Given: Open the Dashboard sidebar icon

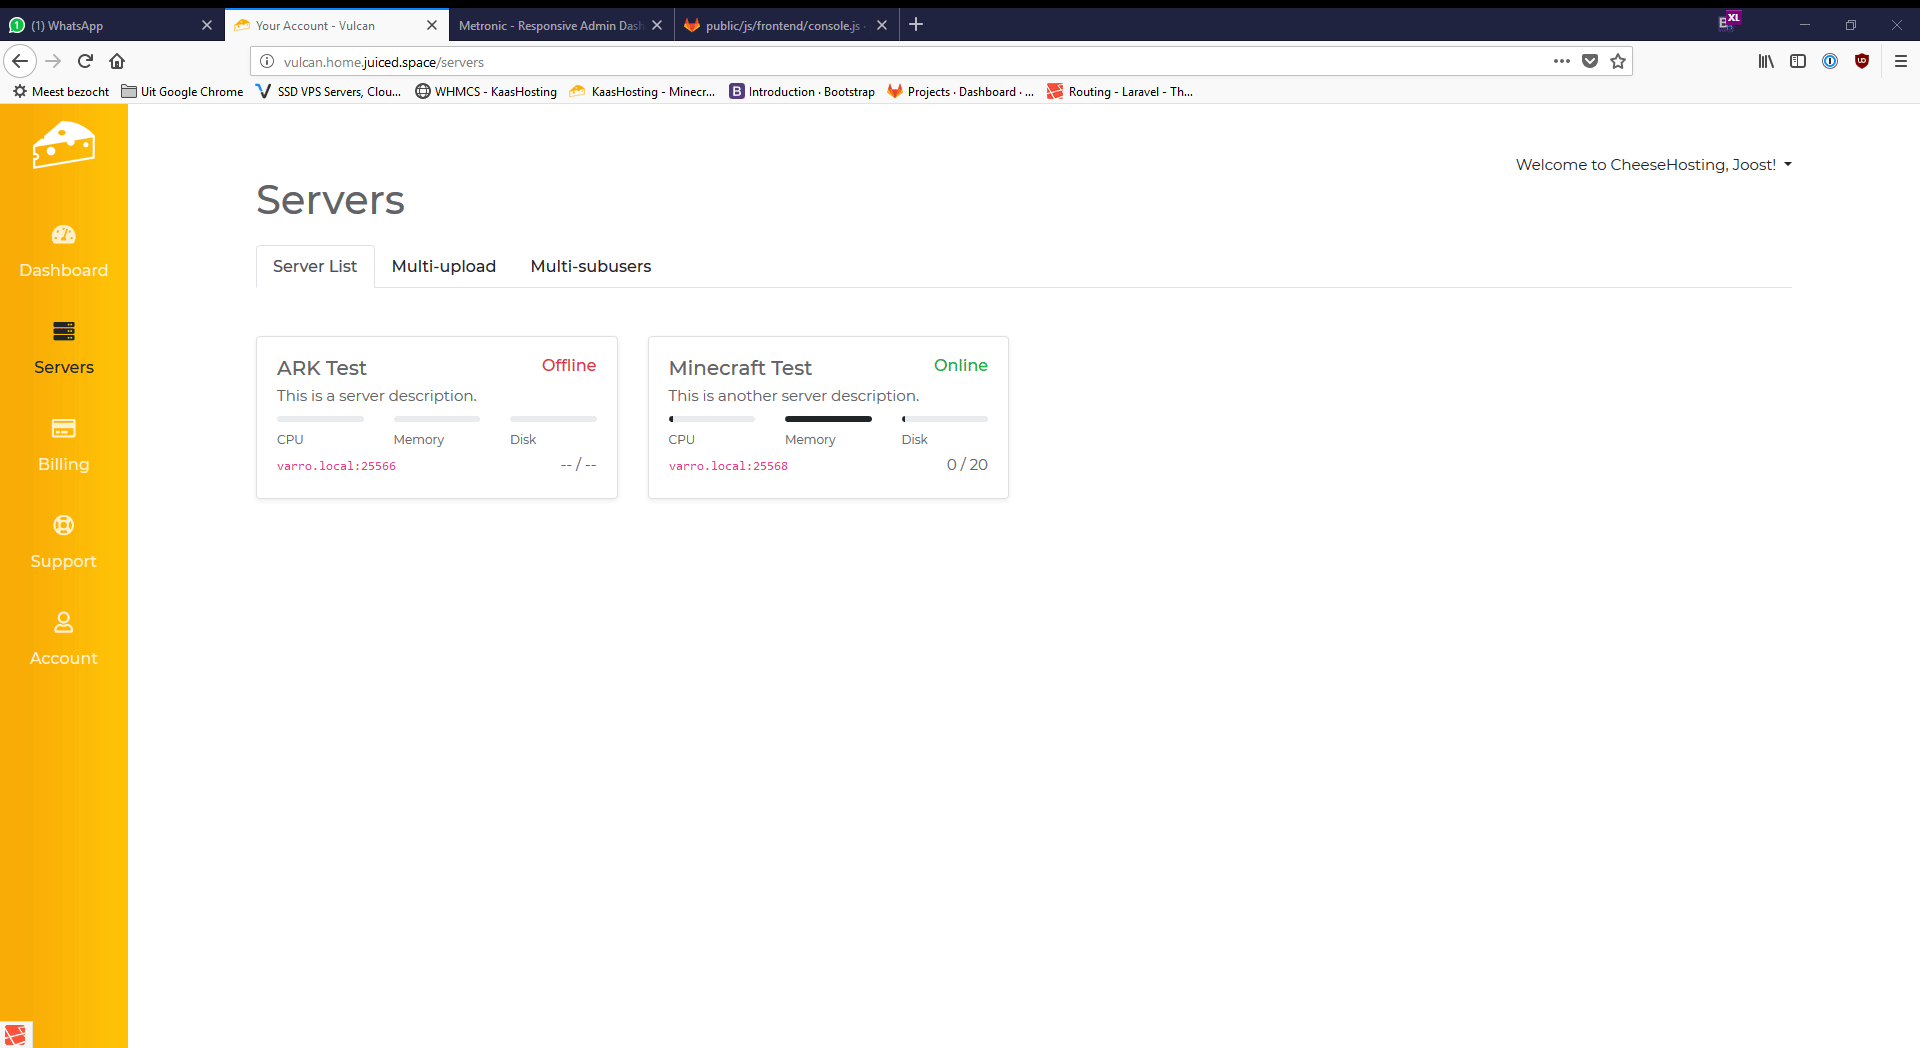Looking at the screenshot, I should coord(63,235).
